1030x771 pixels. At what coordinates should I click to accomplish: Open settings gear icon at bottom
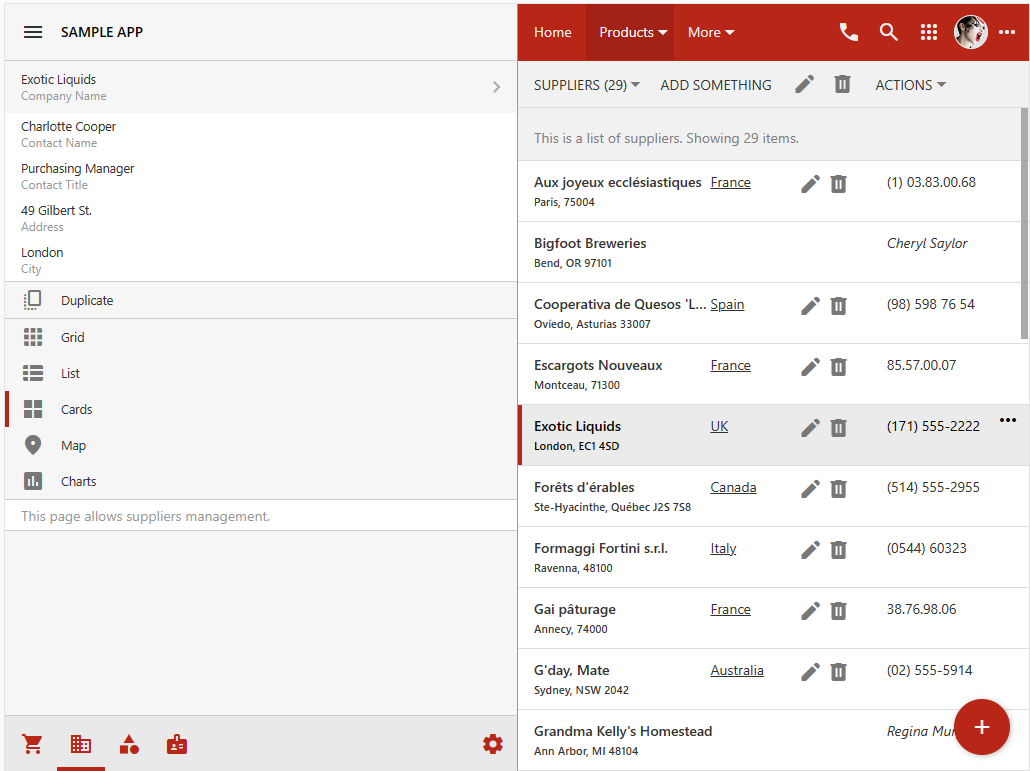pyautogui.click(x=492, y=744)
